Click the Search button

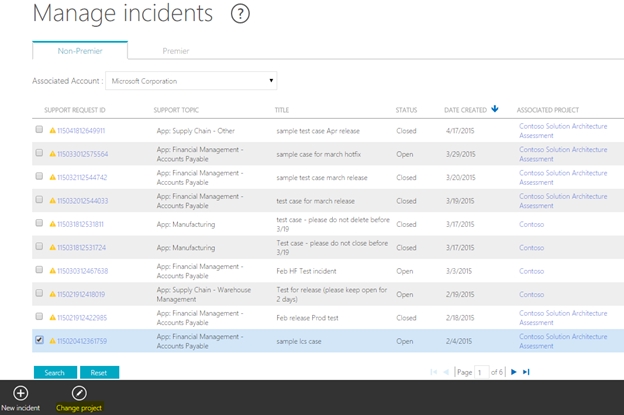click(54, 372)
